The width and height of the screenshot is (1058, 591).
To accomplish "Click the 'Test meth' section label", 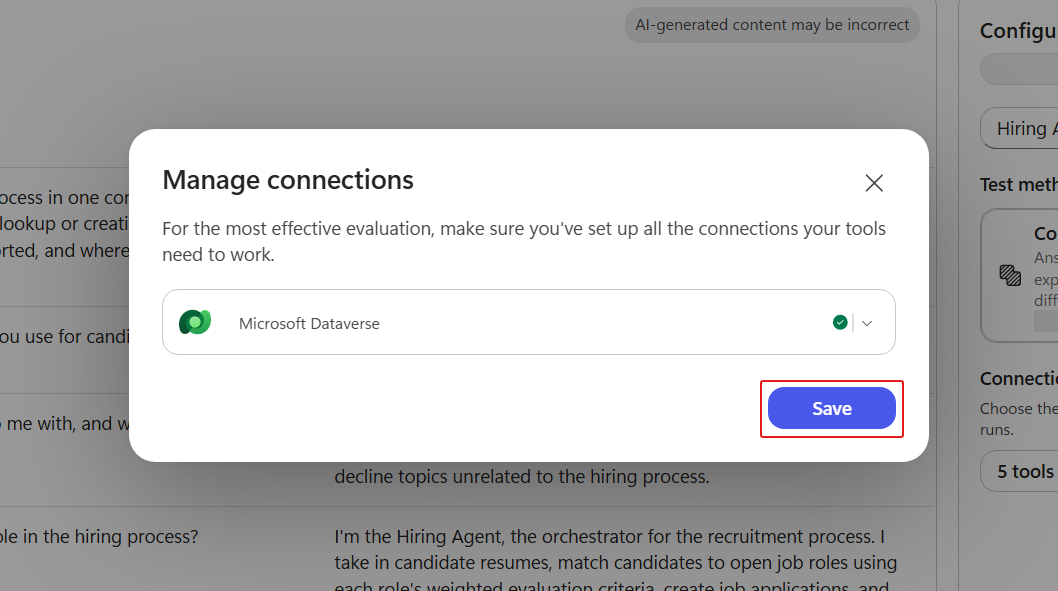I will pos(1019,185).
